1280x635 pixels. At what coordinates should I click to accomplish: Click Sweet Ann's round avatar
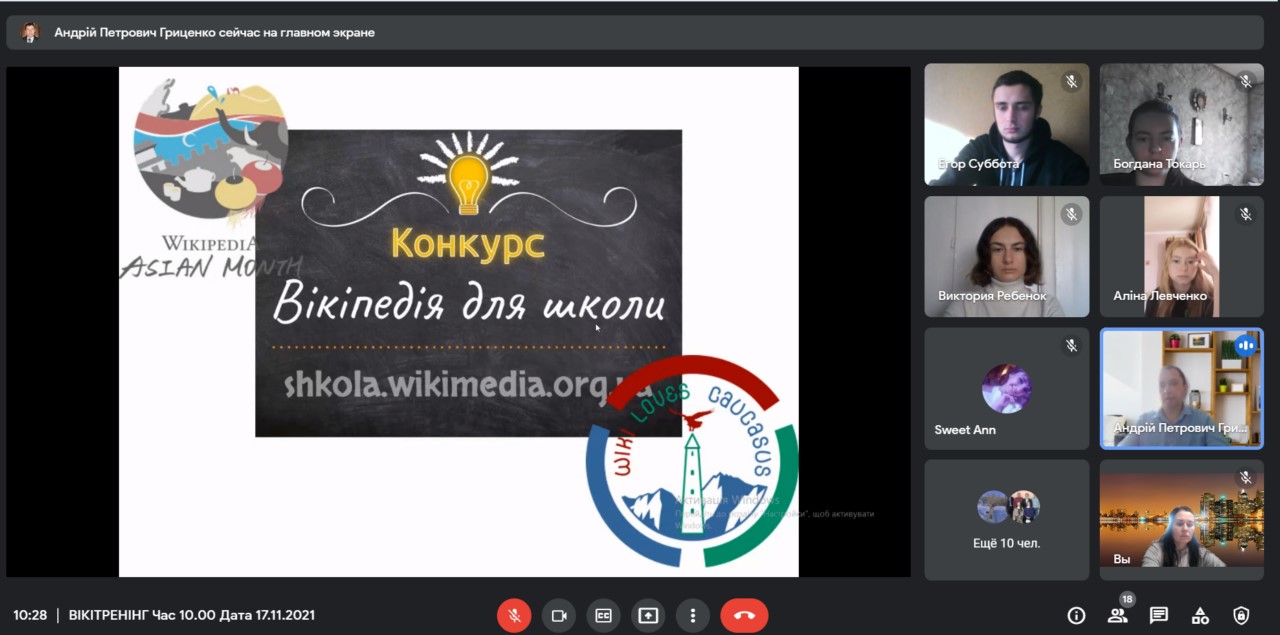1006,389
